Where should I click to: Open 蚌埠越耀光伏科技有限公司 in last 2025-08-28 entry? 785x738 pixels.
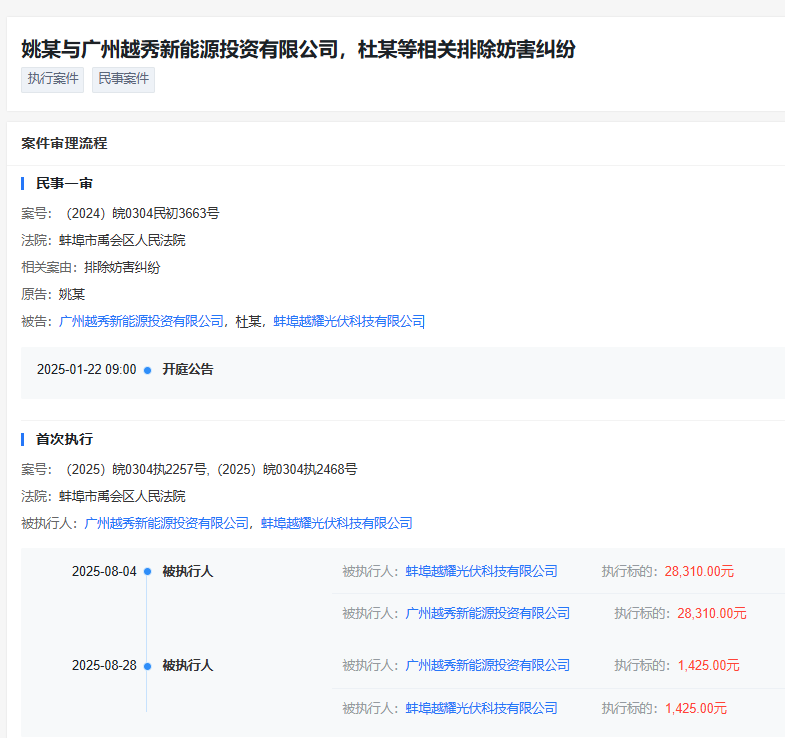click(481, 708)
